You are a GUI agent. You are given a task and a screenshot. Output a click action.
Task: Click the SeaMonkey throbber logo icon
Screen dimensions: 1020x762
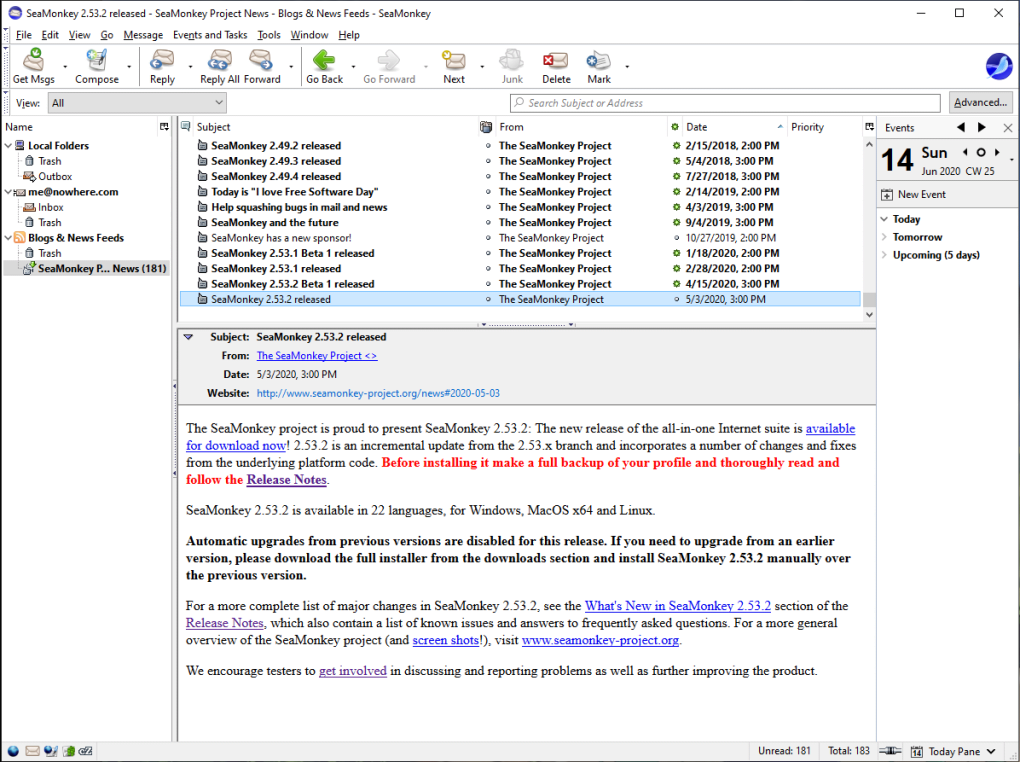[x=999, y=66]
